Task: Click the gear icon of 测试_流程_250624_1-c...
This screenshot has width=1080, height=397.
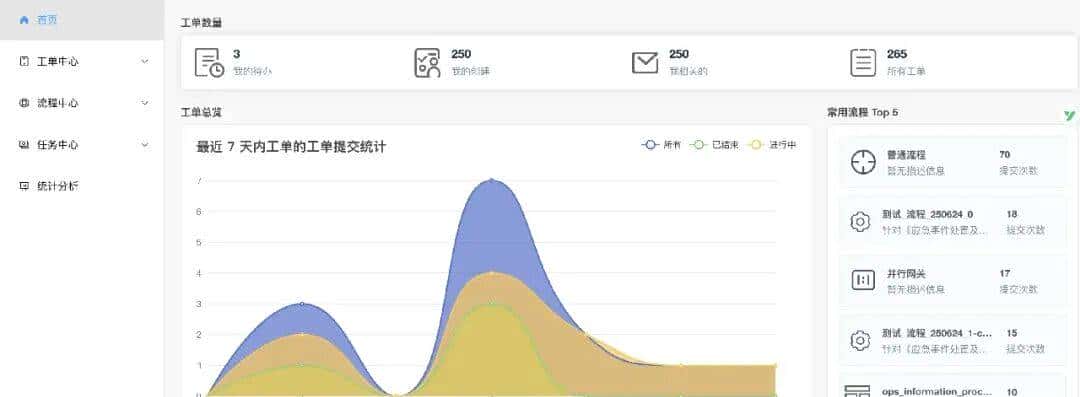Action: (860, 340)
